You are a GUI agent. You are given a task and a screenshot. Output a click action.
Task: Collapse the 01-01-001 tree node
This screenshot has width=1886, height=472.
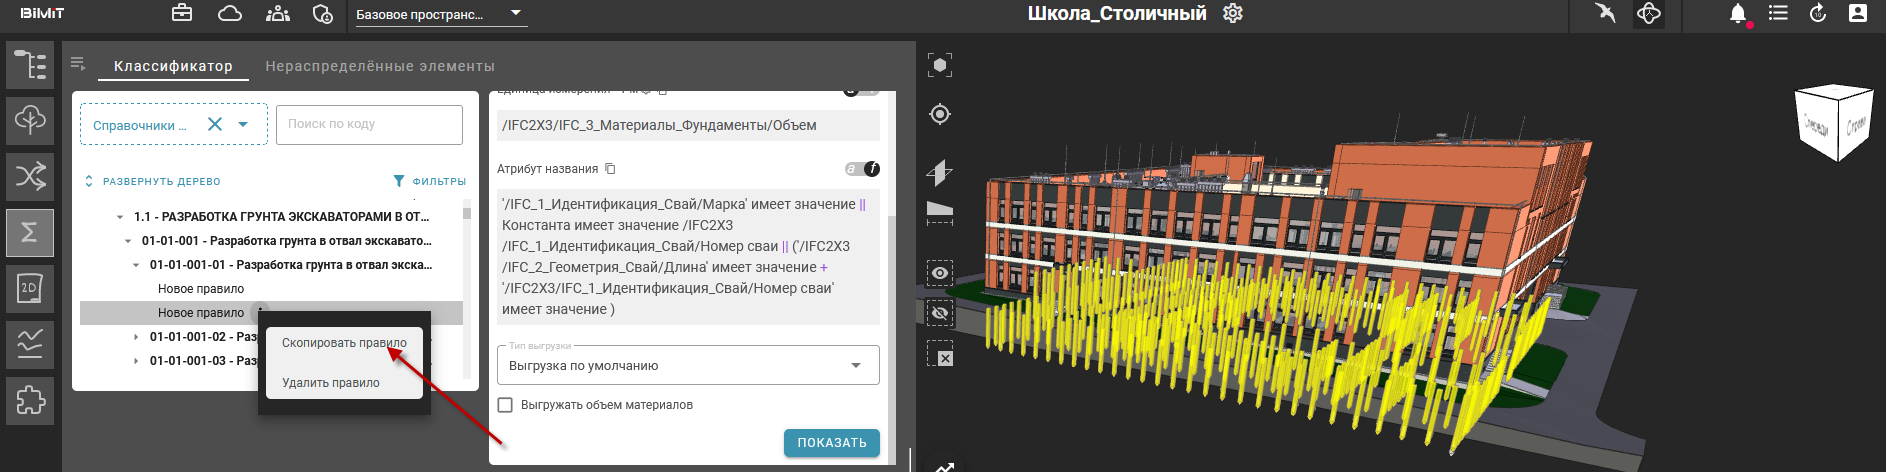(x=128, y=241)
